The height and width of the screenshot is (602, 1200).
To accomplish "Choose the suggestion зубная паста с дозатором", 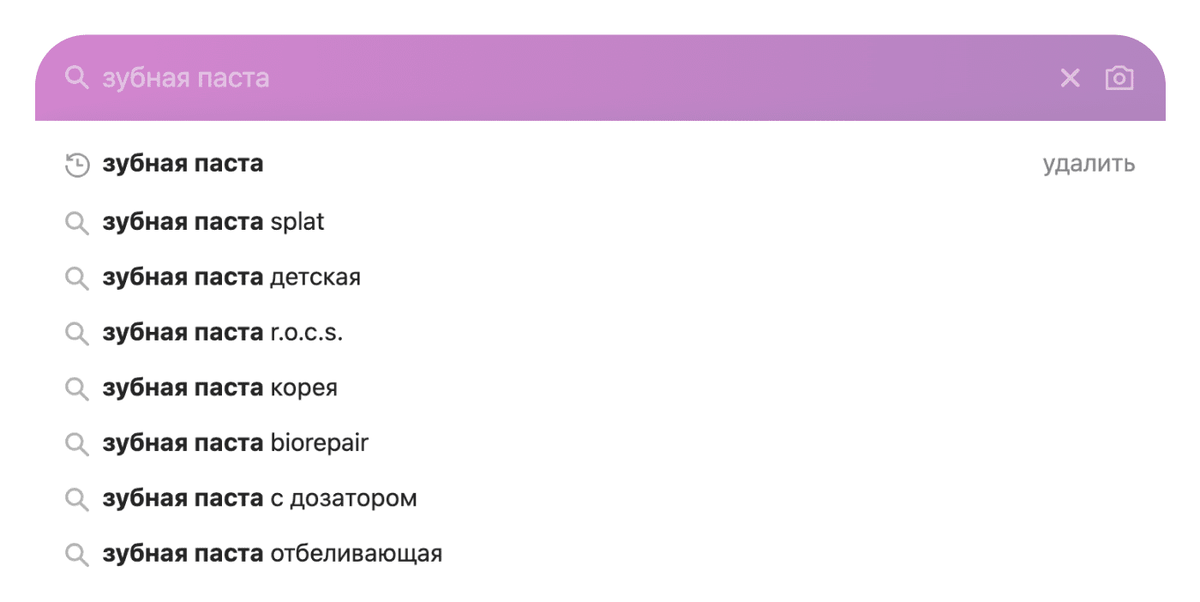I will pyautogui.click(x=260, y=498).
